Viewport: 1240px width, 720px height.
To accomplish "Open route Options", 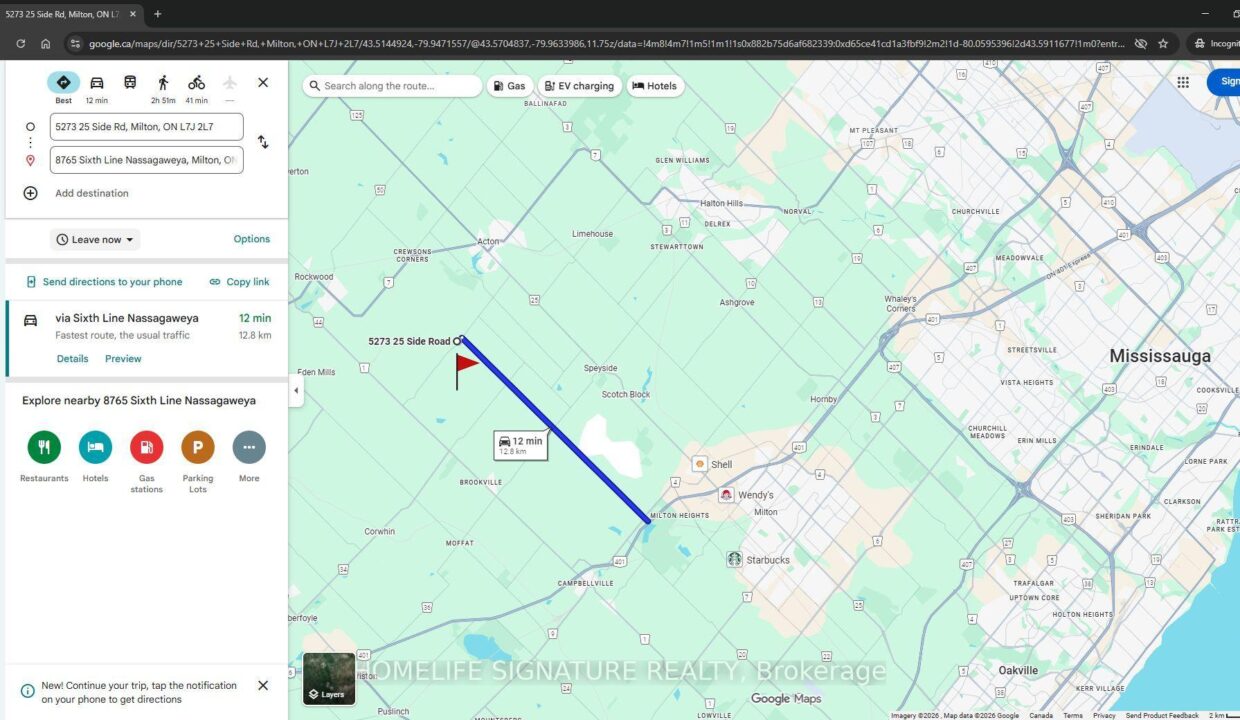I will coord(252,239).
